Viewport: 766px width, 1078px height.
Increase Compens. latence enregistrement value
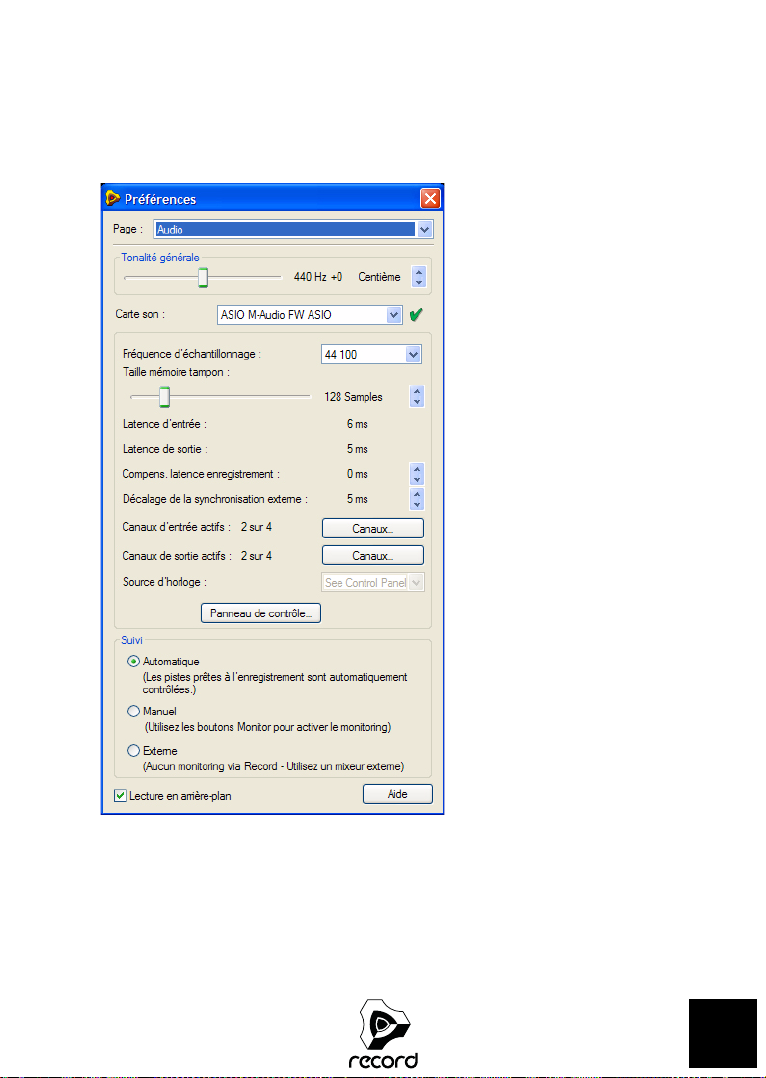(417, 469)
